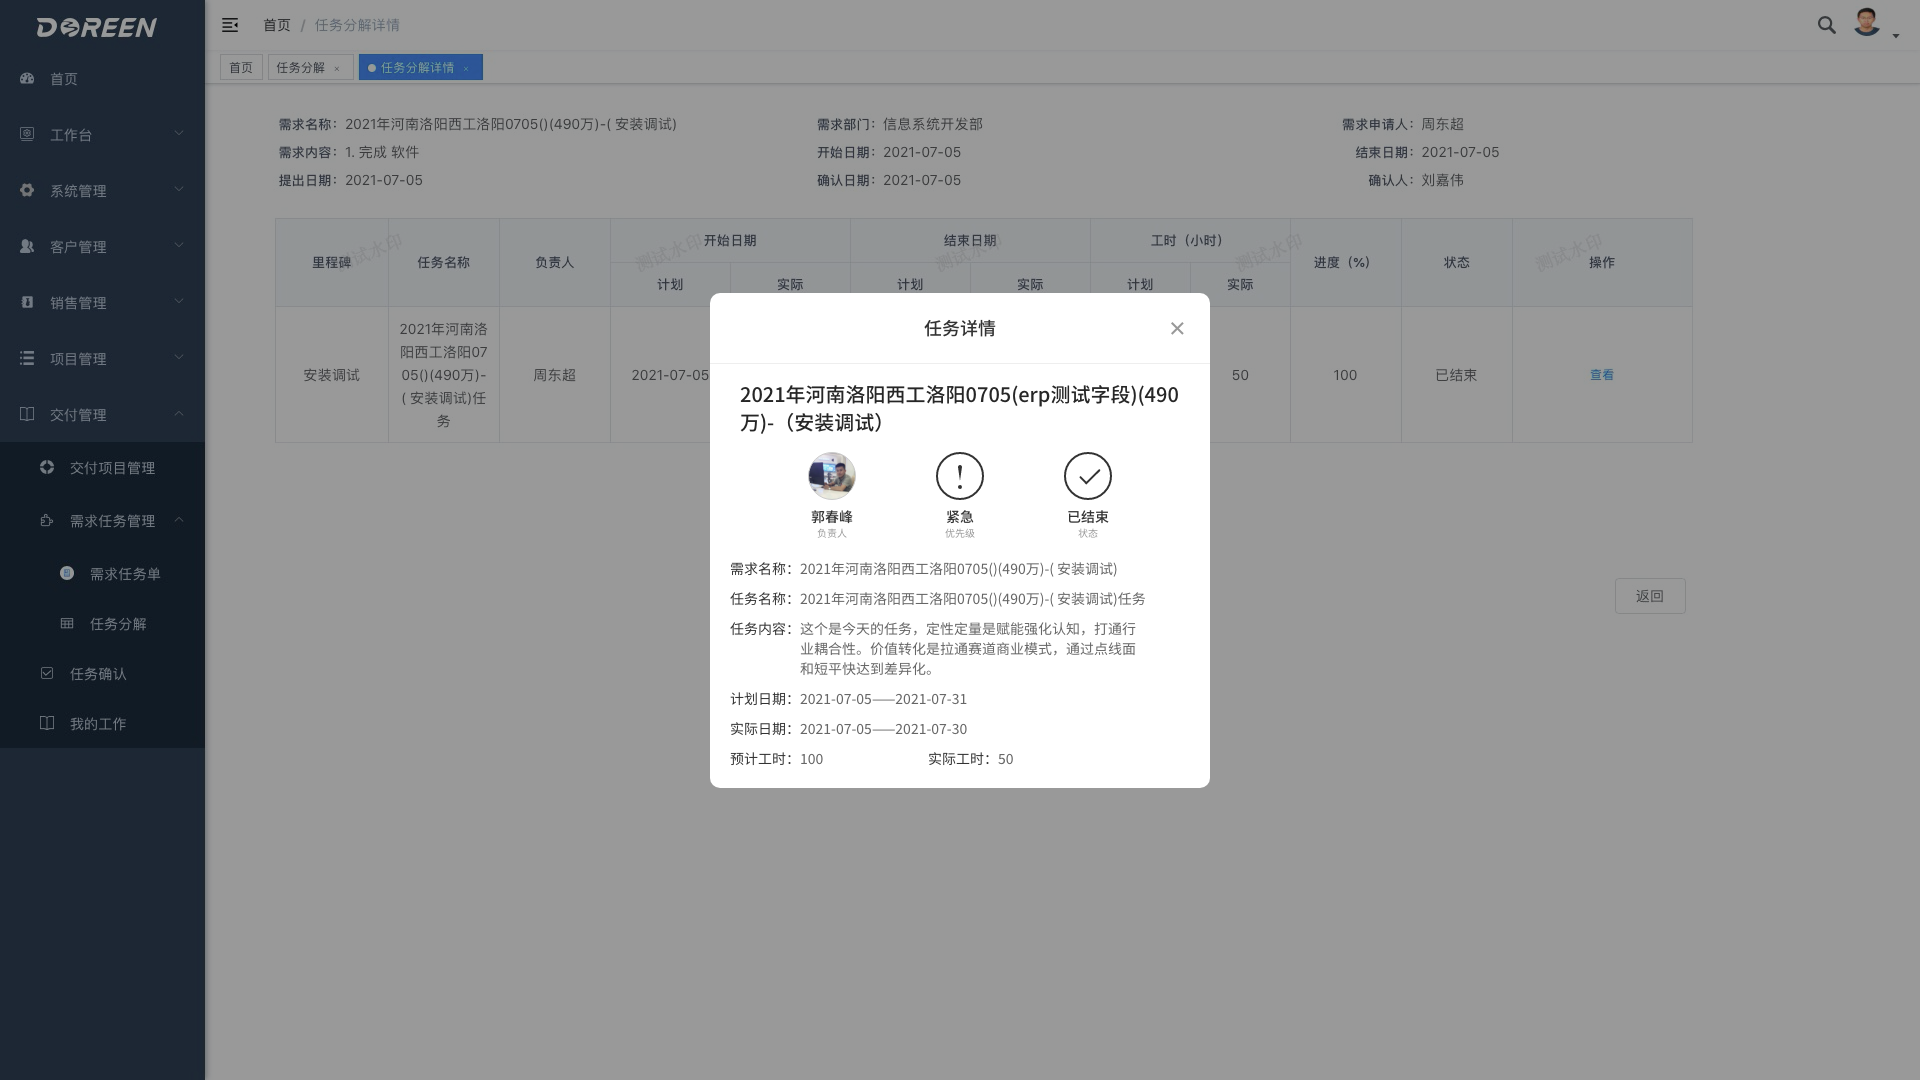Expand the 销售管理 menu chevron
Image resolution: width=1920 pixels, height=1080 pixels.
click(179, 301)
